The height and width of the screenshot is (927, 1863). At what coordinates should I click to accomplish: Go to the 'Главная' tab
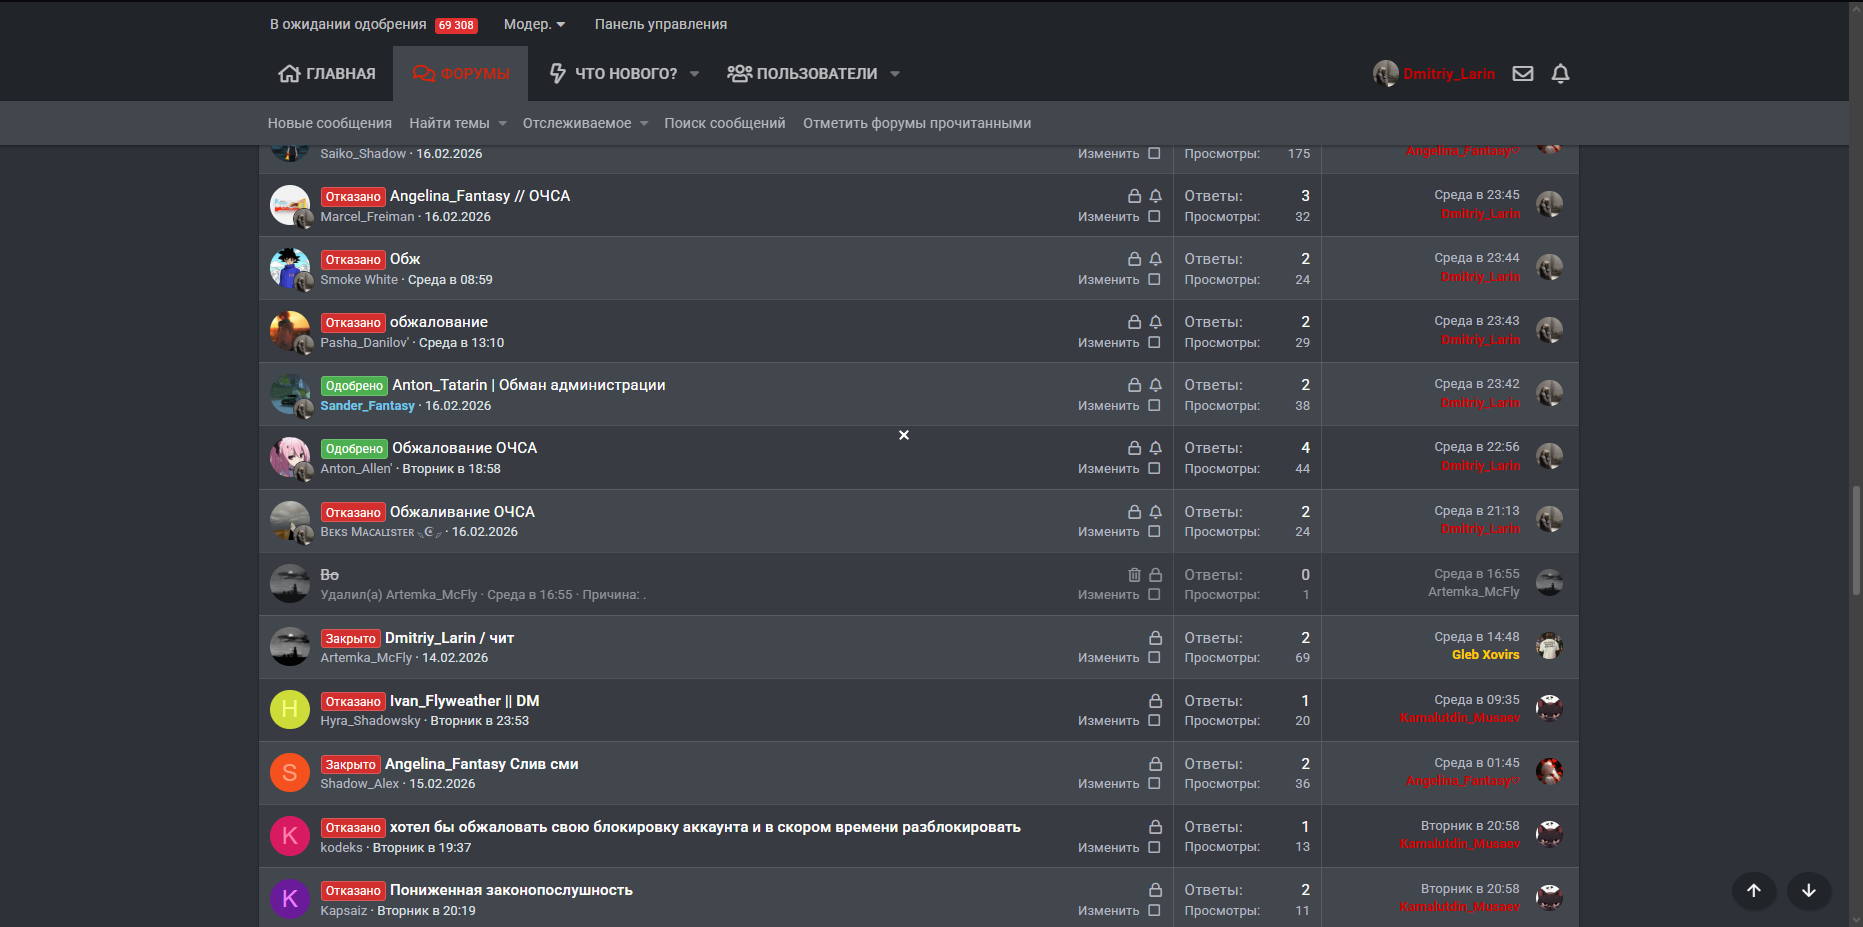point(327,74)
